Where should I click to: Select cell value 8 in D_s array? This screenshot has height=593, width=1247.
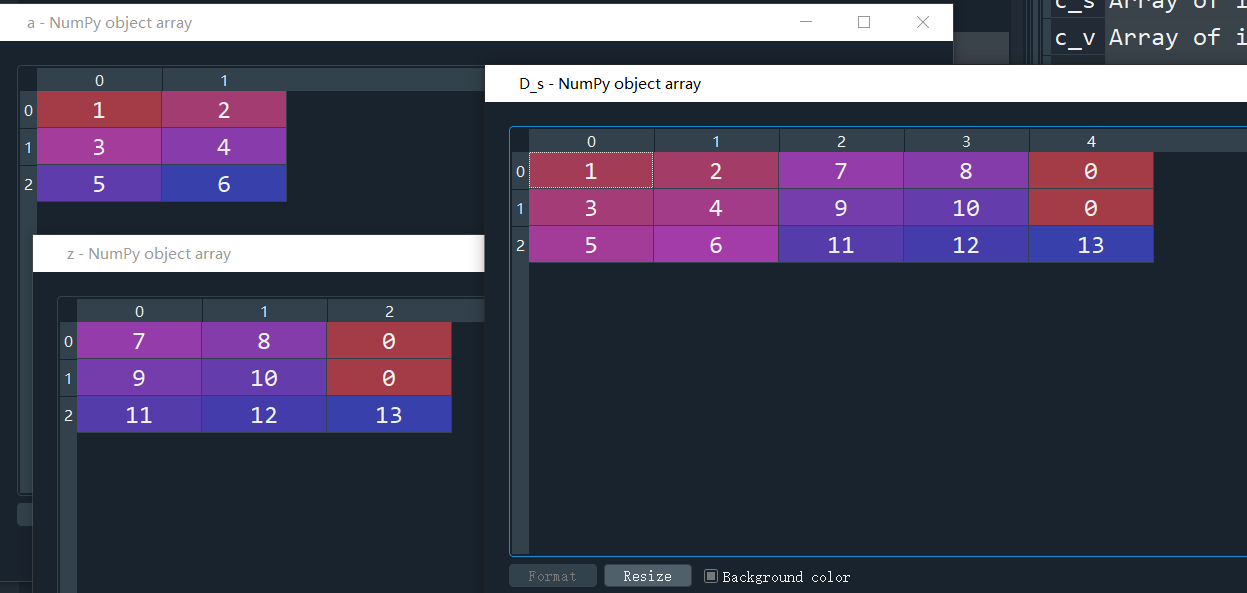tap(966, 171)
